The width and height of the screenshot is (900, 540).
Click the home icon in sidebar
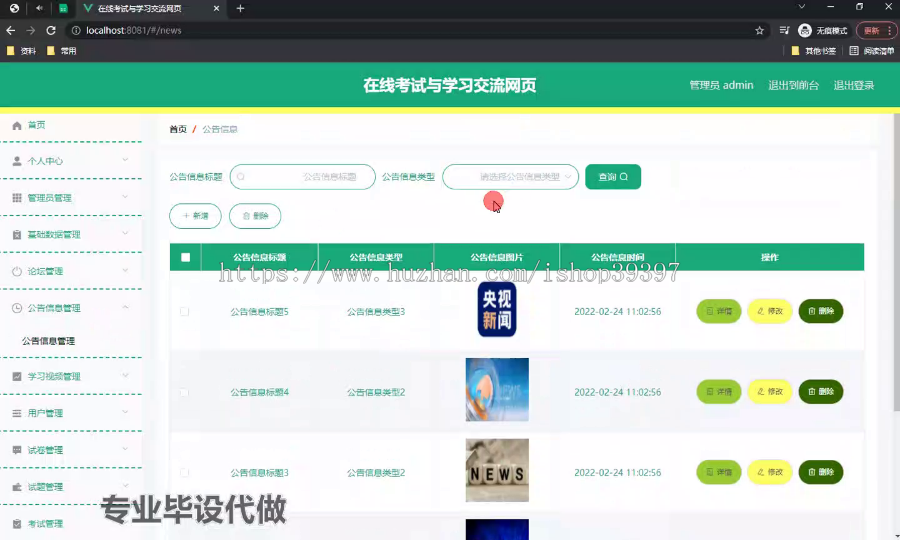[x=17, y=125]
